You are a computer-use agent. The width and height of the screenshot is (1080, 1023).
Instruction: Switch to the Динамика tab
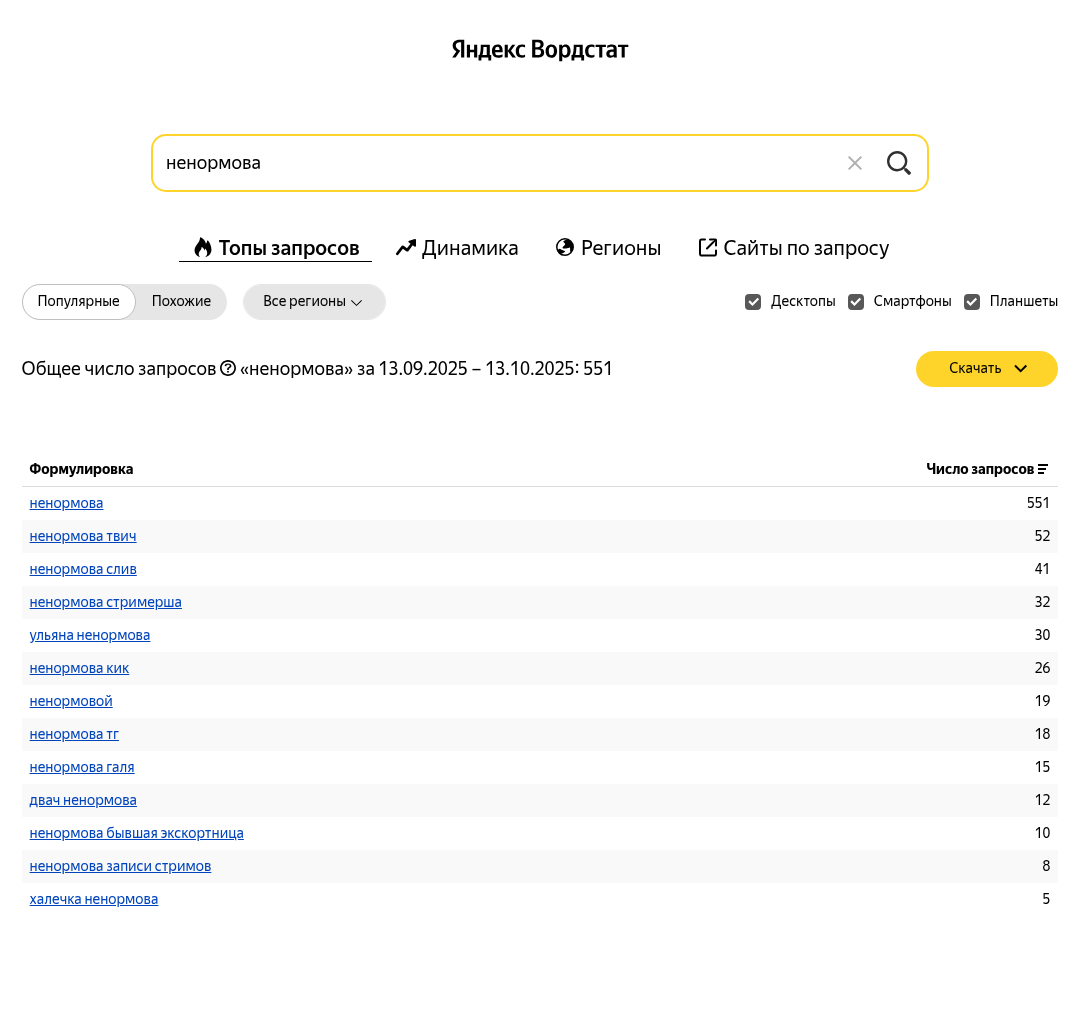457,248
